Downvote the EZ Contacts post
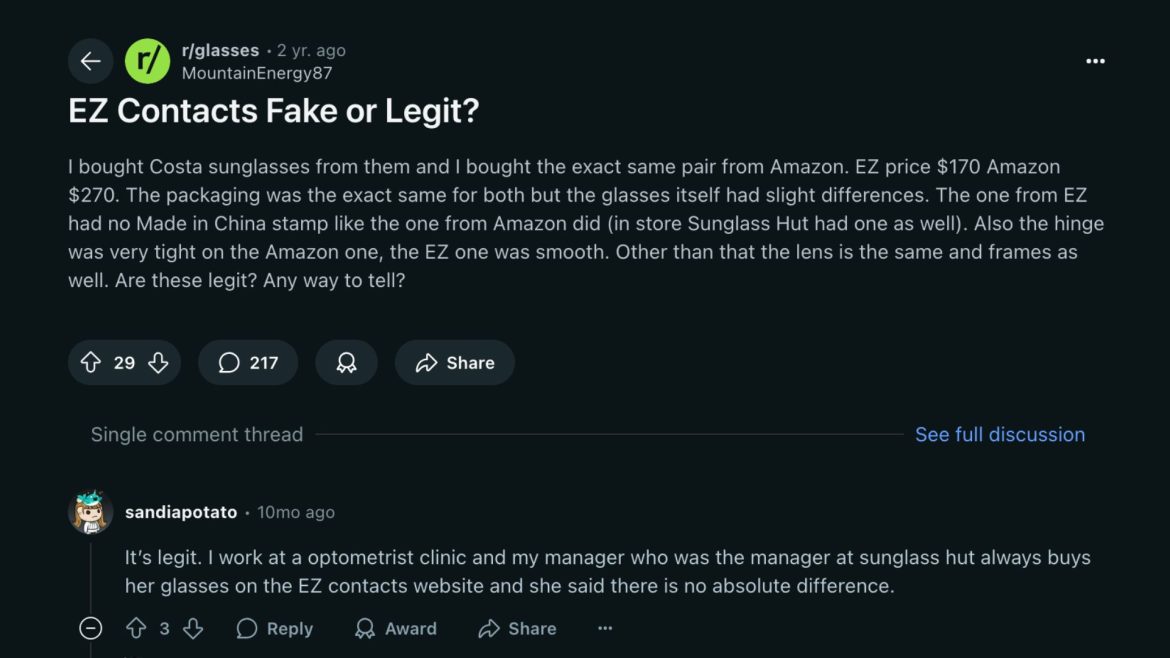Screen dimensions: 1170x658 [x=158, y=363]
